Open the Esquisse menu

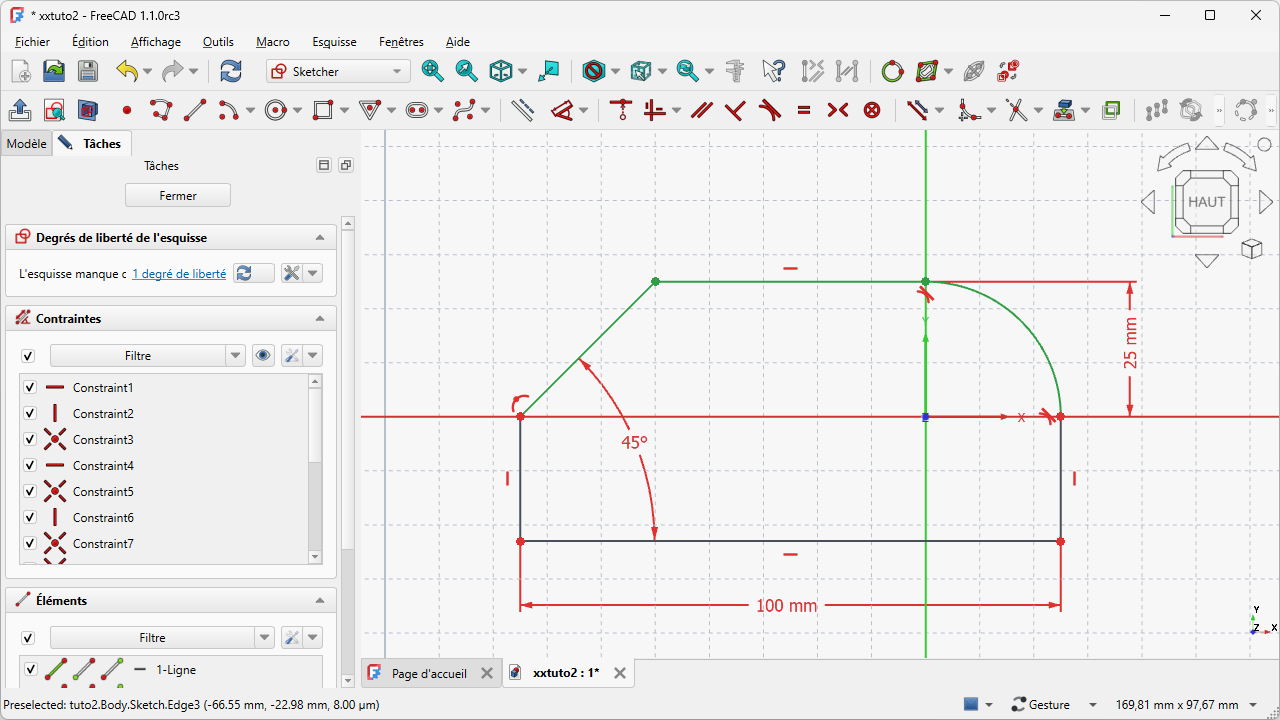coord(334,42)
